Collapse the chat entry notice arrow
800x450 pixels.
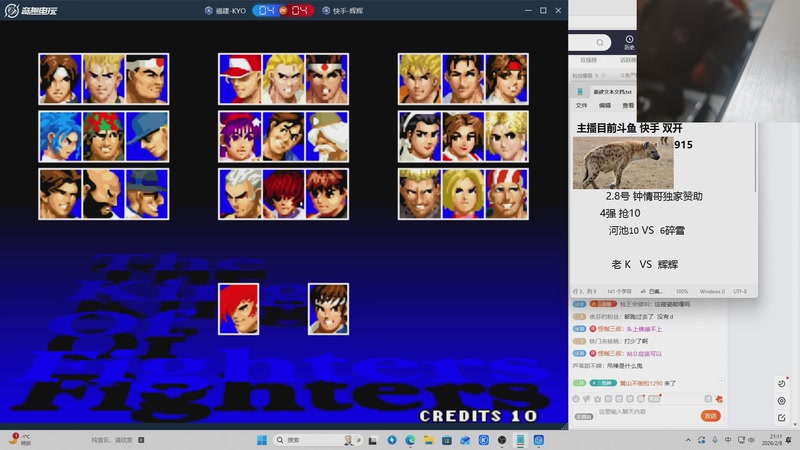(x=721, y=381)
